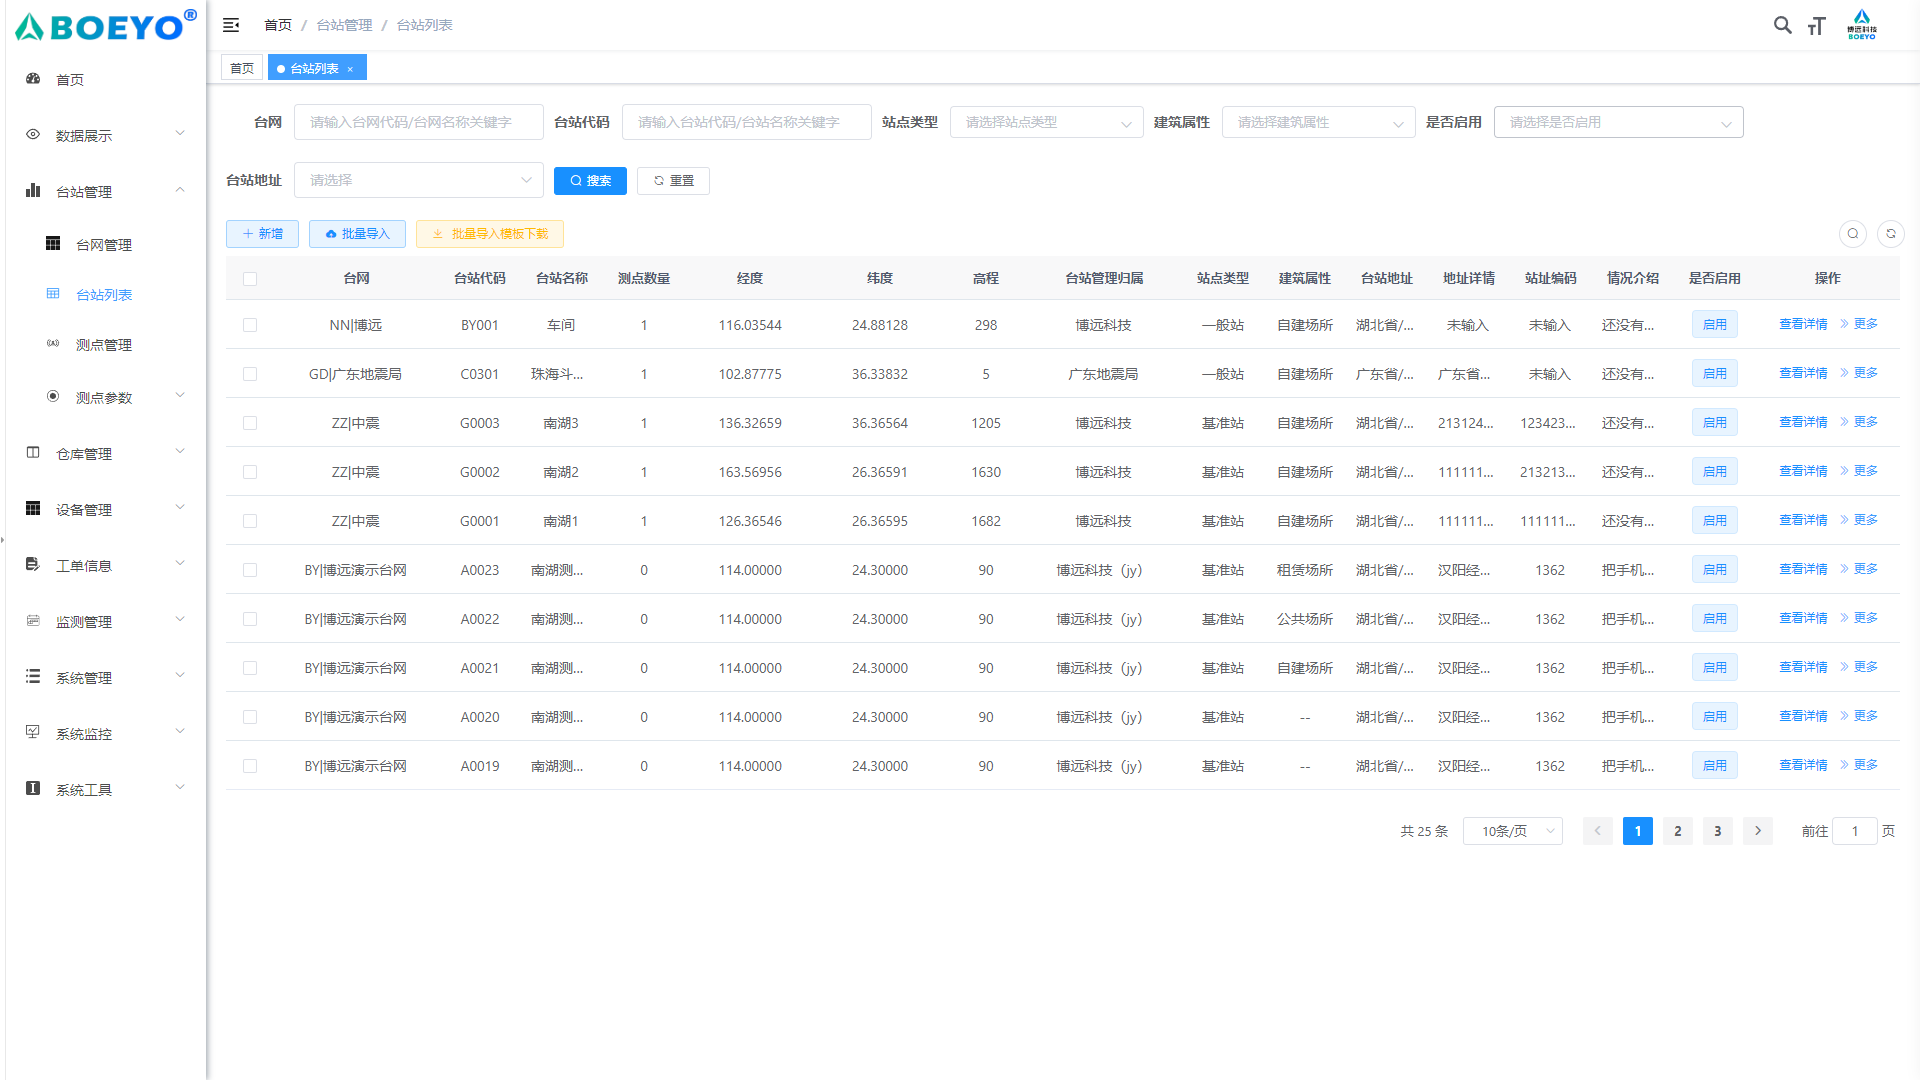Check the select-all header checkbox
1920x1080 pixels.
click(250, 279)
